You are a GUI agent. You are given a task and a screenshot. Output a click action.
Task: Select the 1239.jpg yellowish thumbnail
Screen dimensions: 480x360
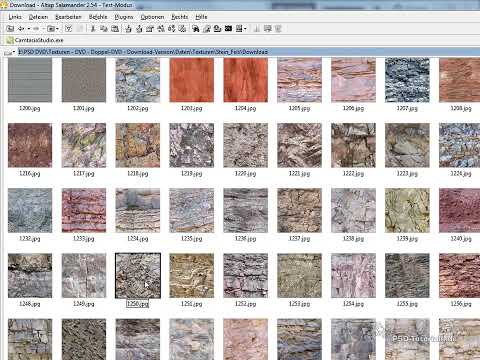tap(407, 210)
